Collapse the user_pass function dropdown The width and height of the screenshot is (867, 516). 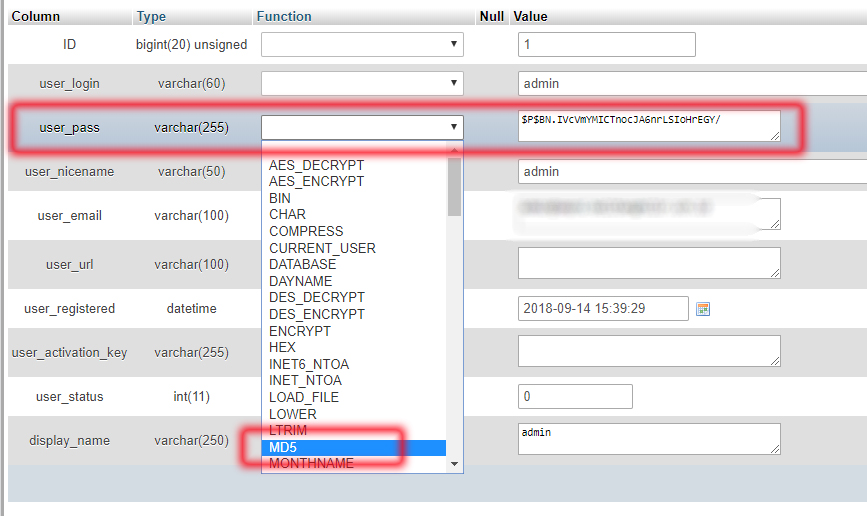click(362, 126)
